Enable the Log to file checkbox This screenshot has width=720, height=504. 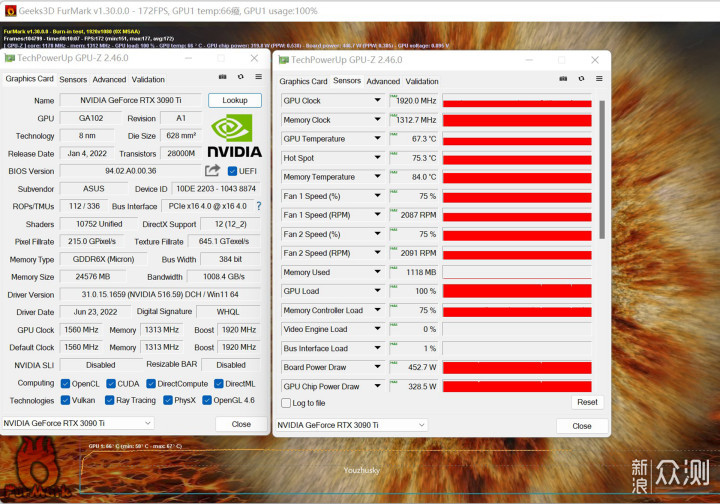coord(286,403)
